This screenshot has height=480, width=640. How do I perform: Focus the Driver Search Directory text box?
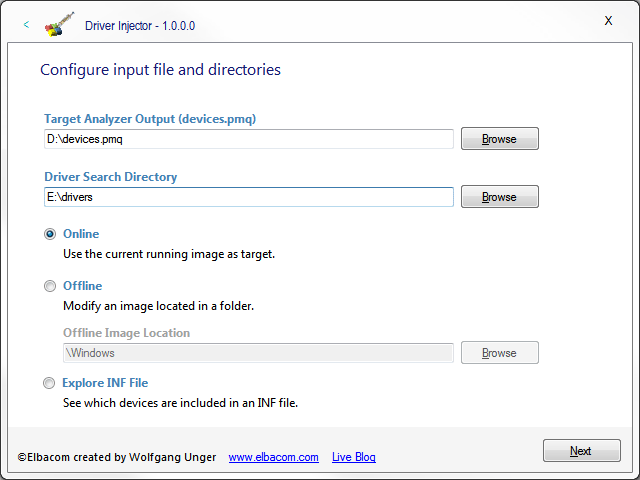point(248,197)
